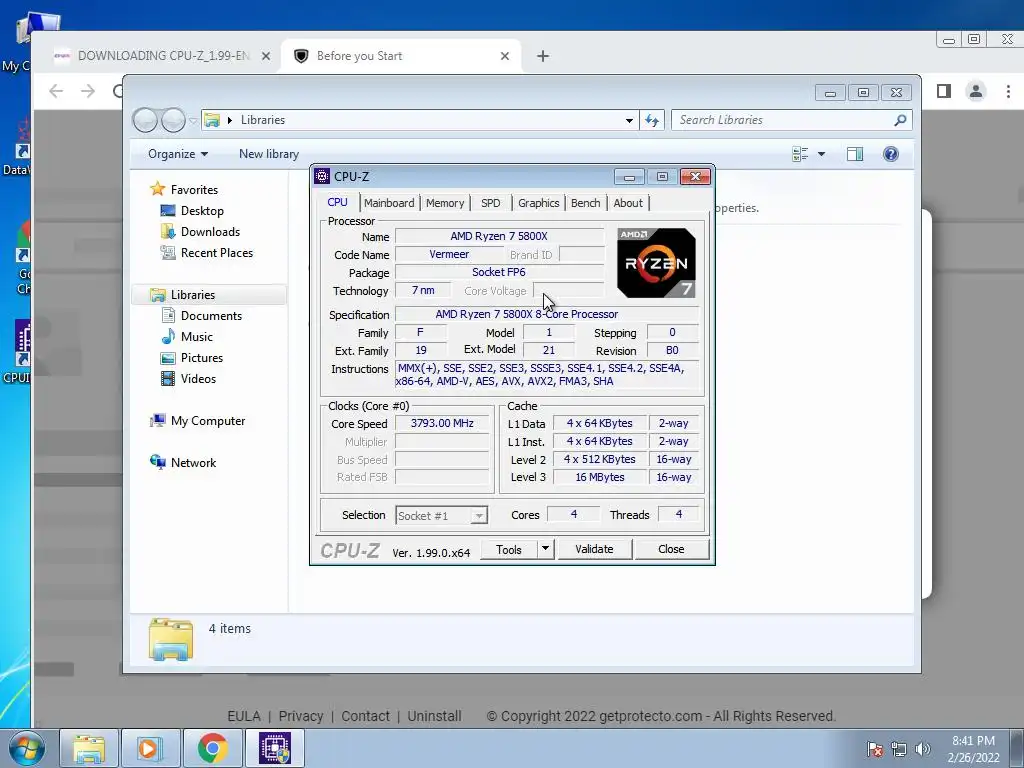Toggle the Explorer preview pane icon

click(x=854, y=154)
